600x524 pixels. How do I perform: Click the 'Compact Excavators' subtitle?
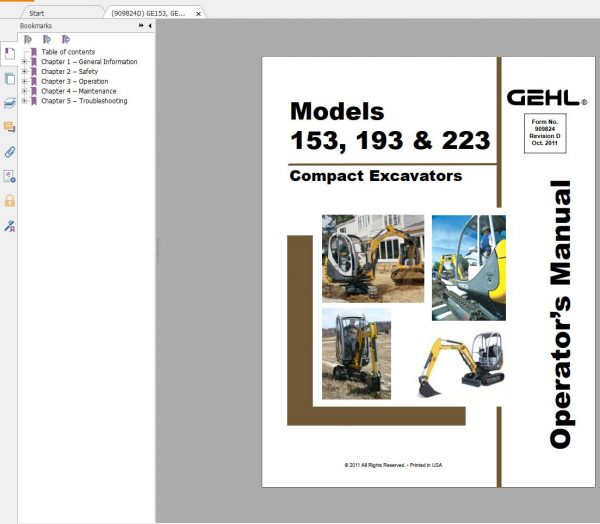click(x=376, y=176)
